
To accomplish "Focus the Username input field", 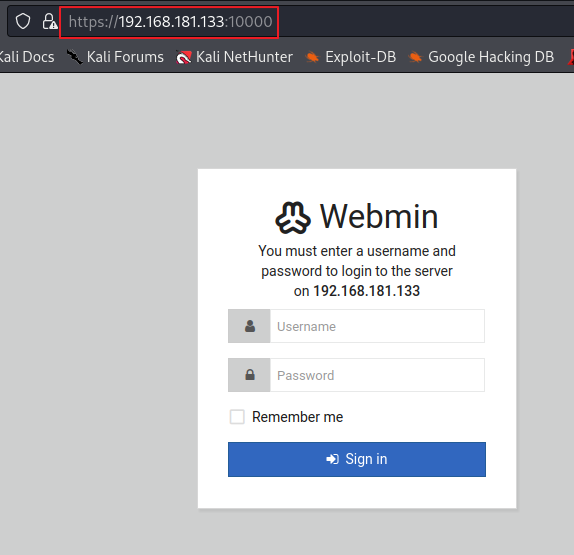I will (x=377, y=326).
